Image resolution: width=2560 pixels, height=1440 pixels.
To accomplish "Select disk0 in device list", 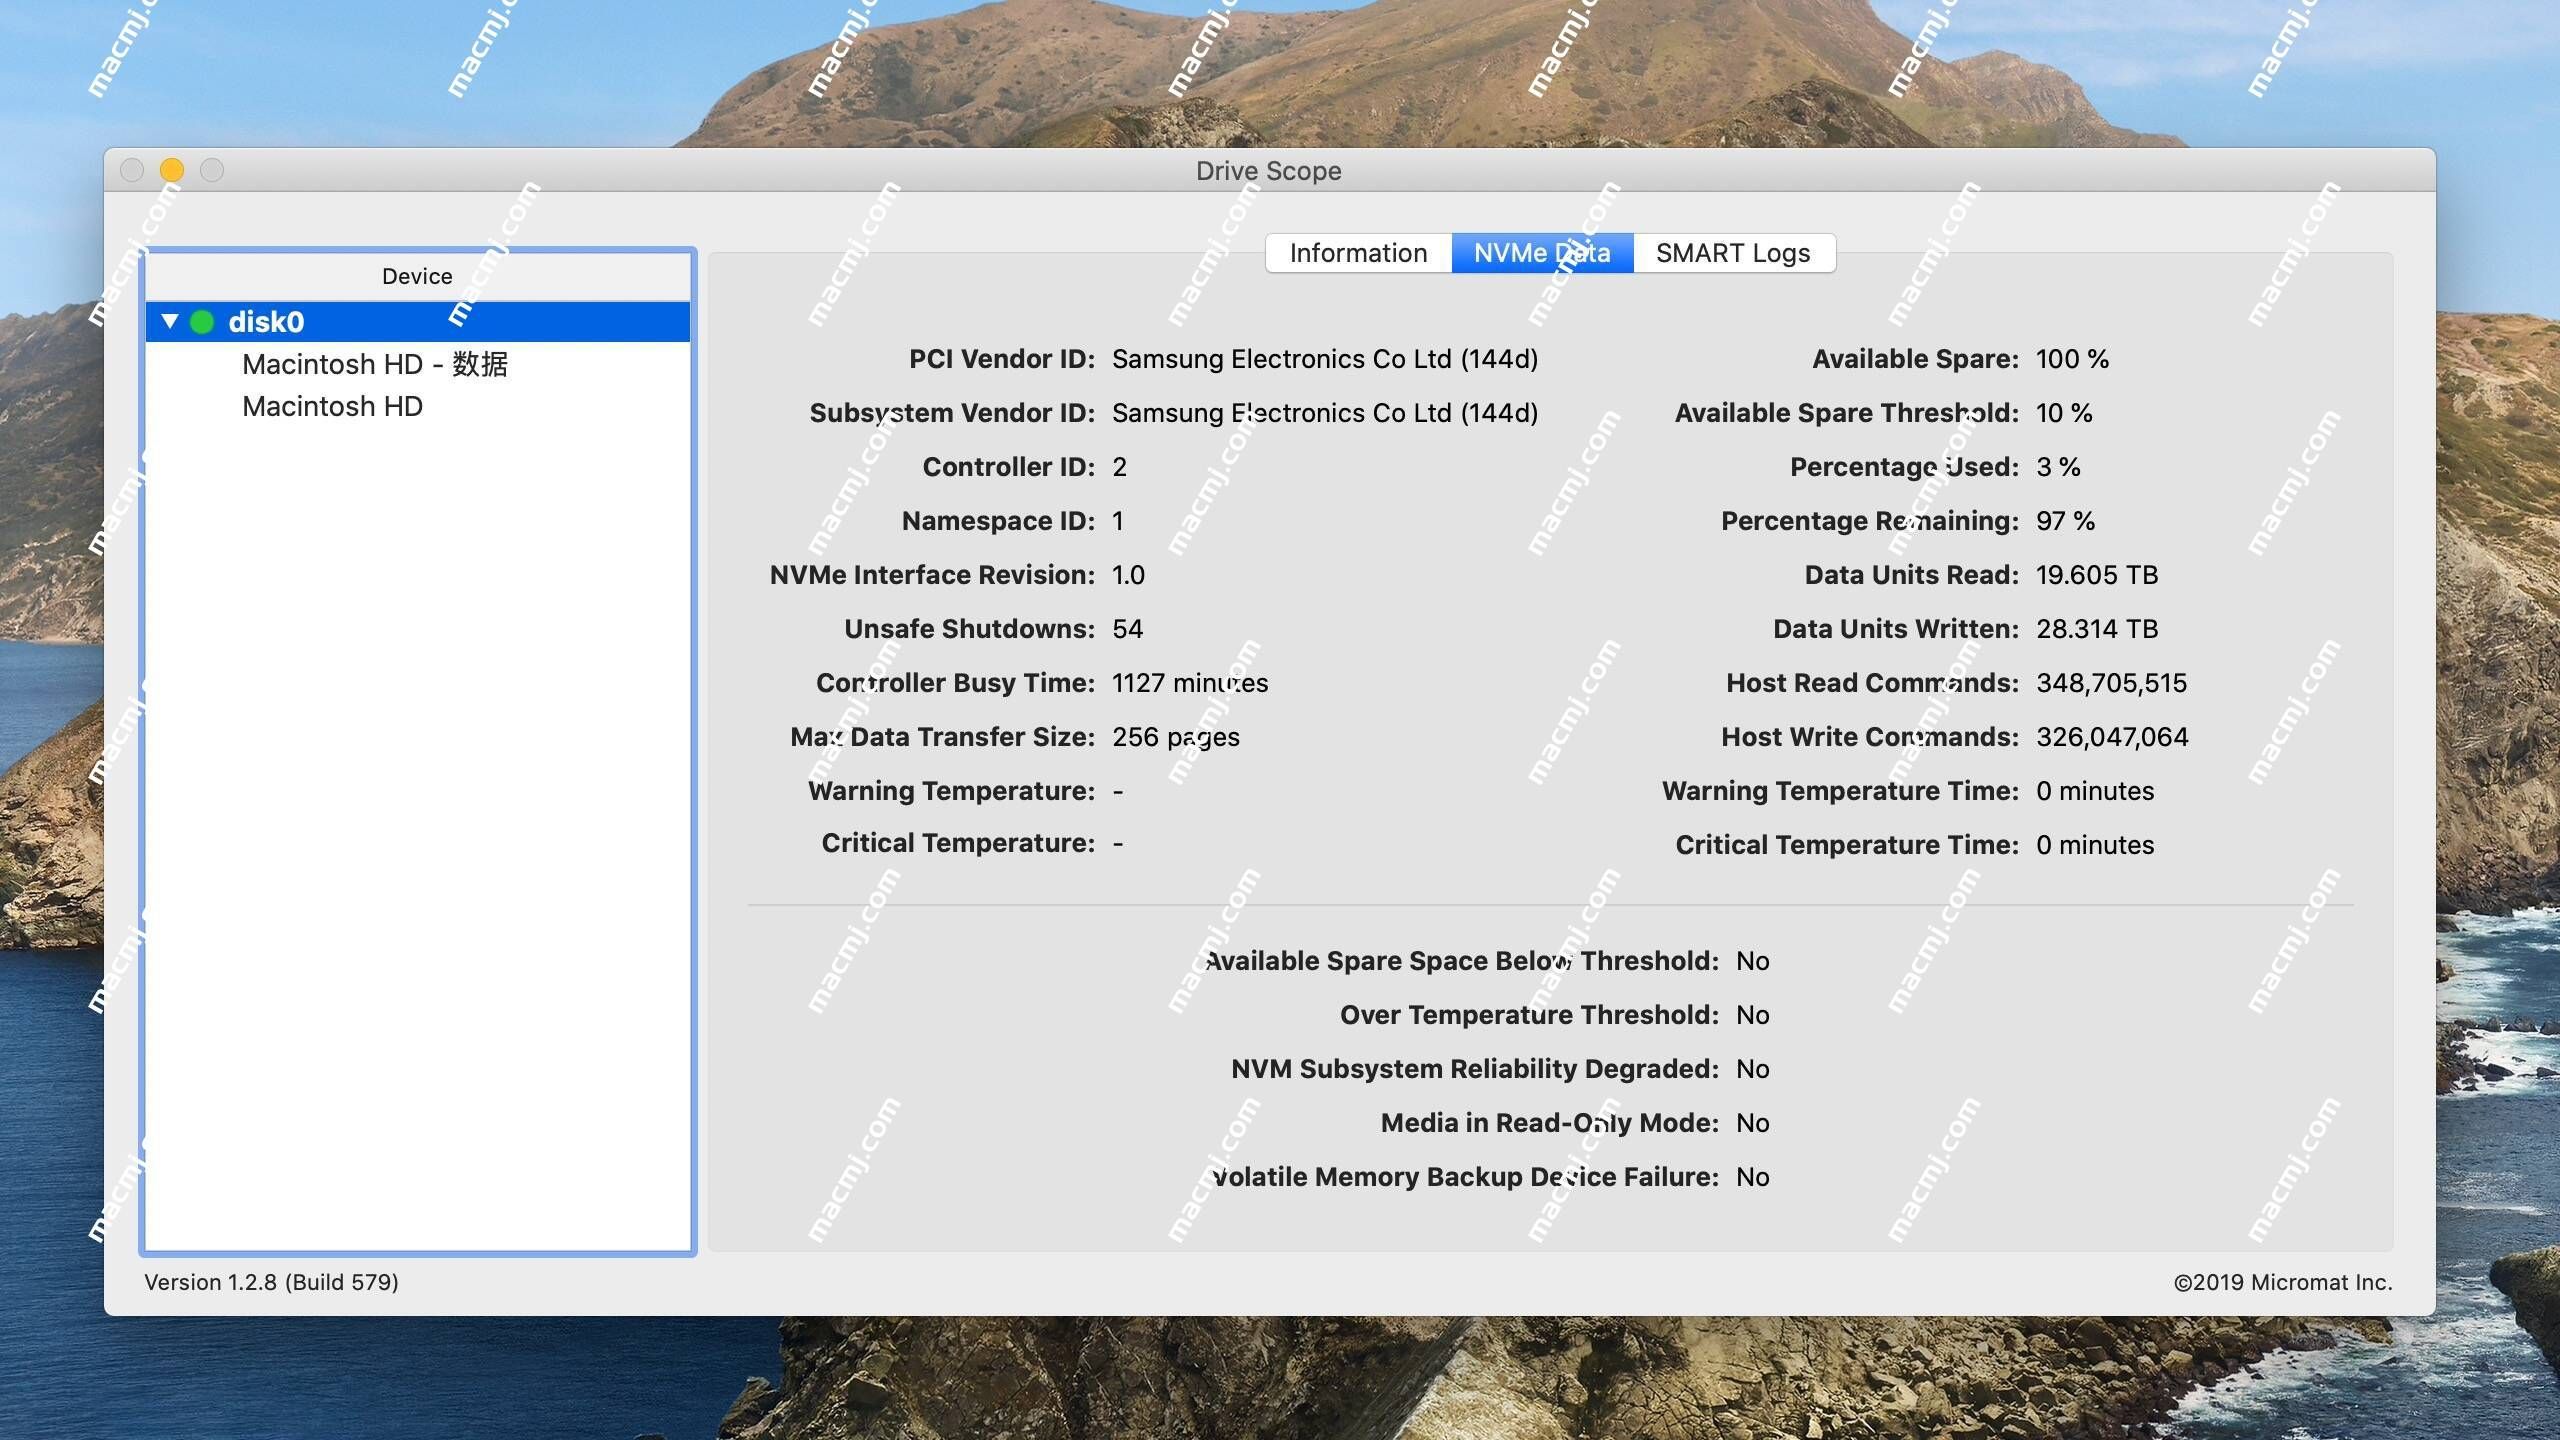I will pos(417,322).
